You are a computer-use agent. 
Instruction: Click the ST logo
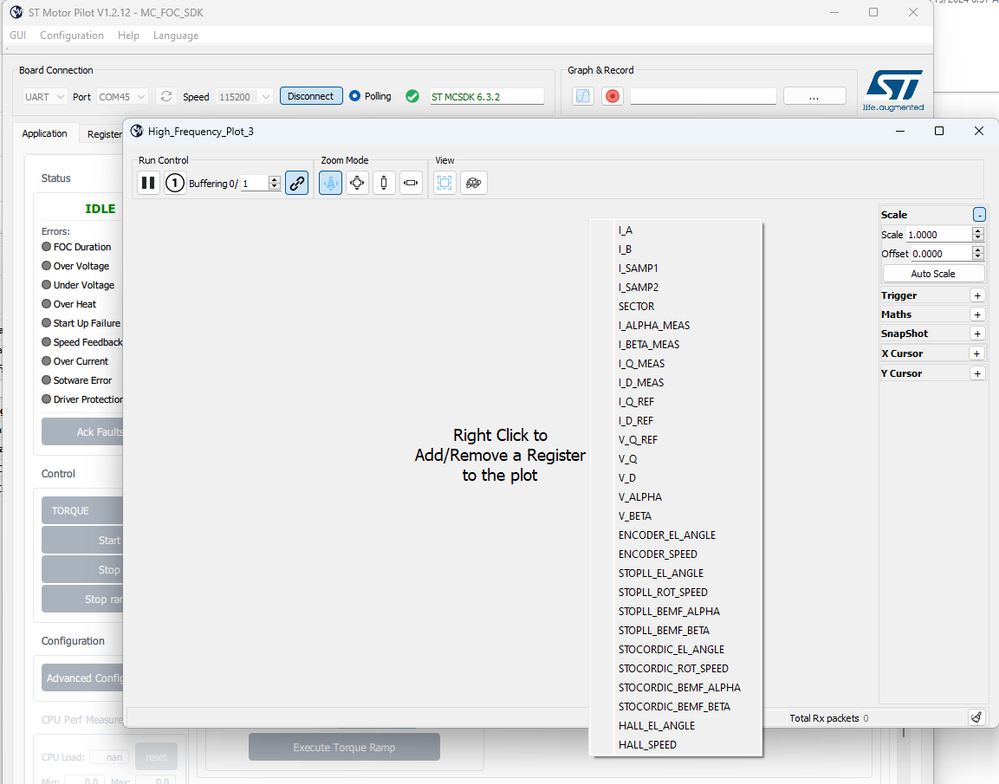894,90
